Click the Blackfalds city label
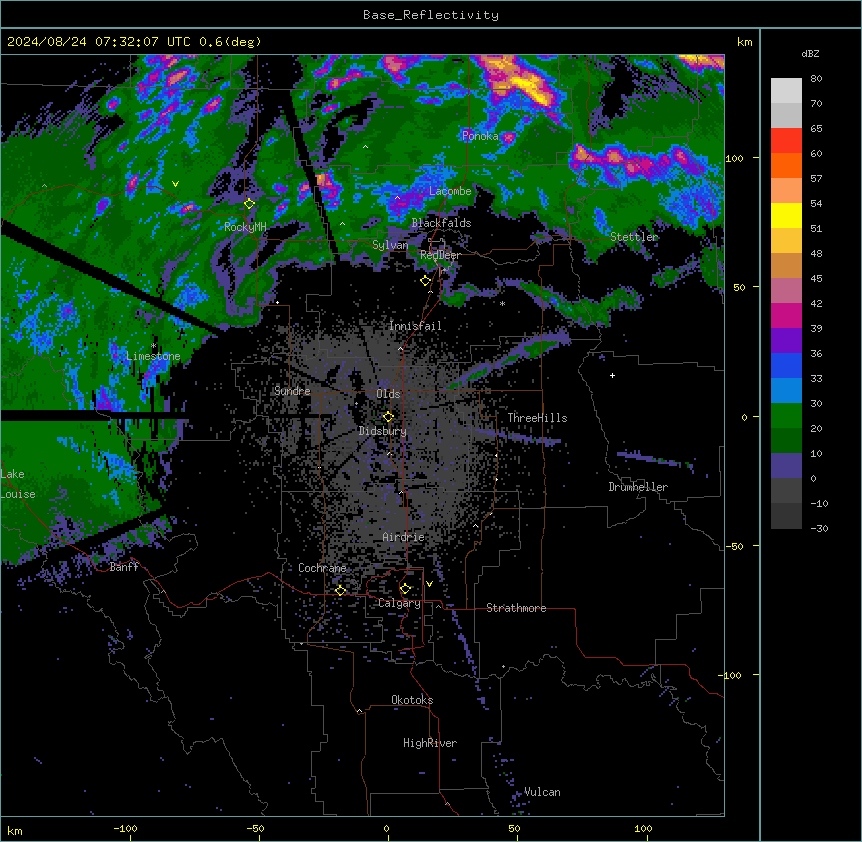 click(x=441, y=223)
